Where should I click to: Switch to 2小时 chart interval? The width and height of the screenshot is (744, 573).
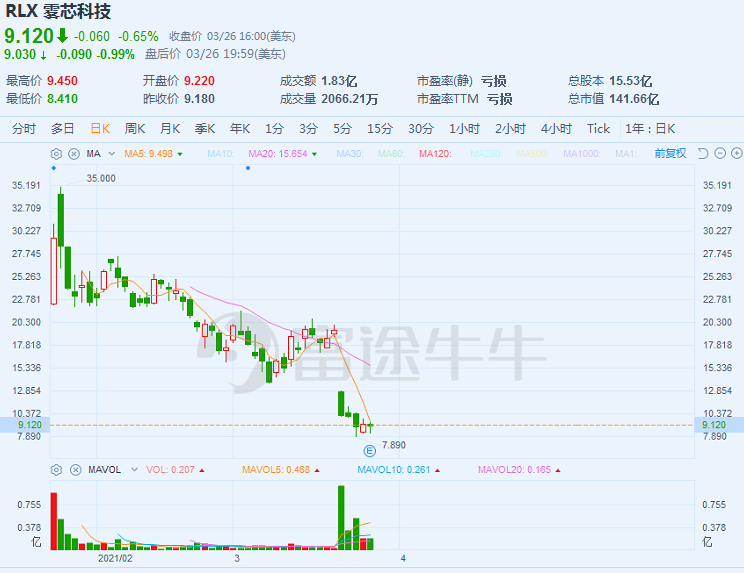511,129
